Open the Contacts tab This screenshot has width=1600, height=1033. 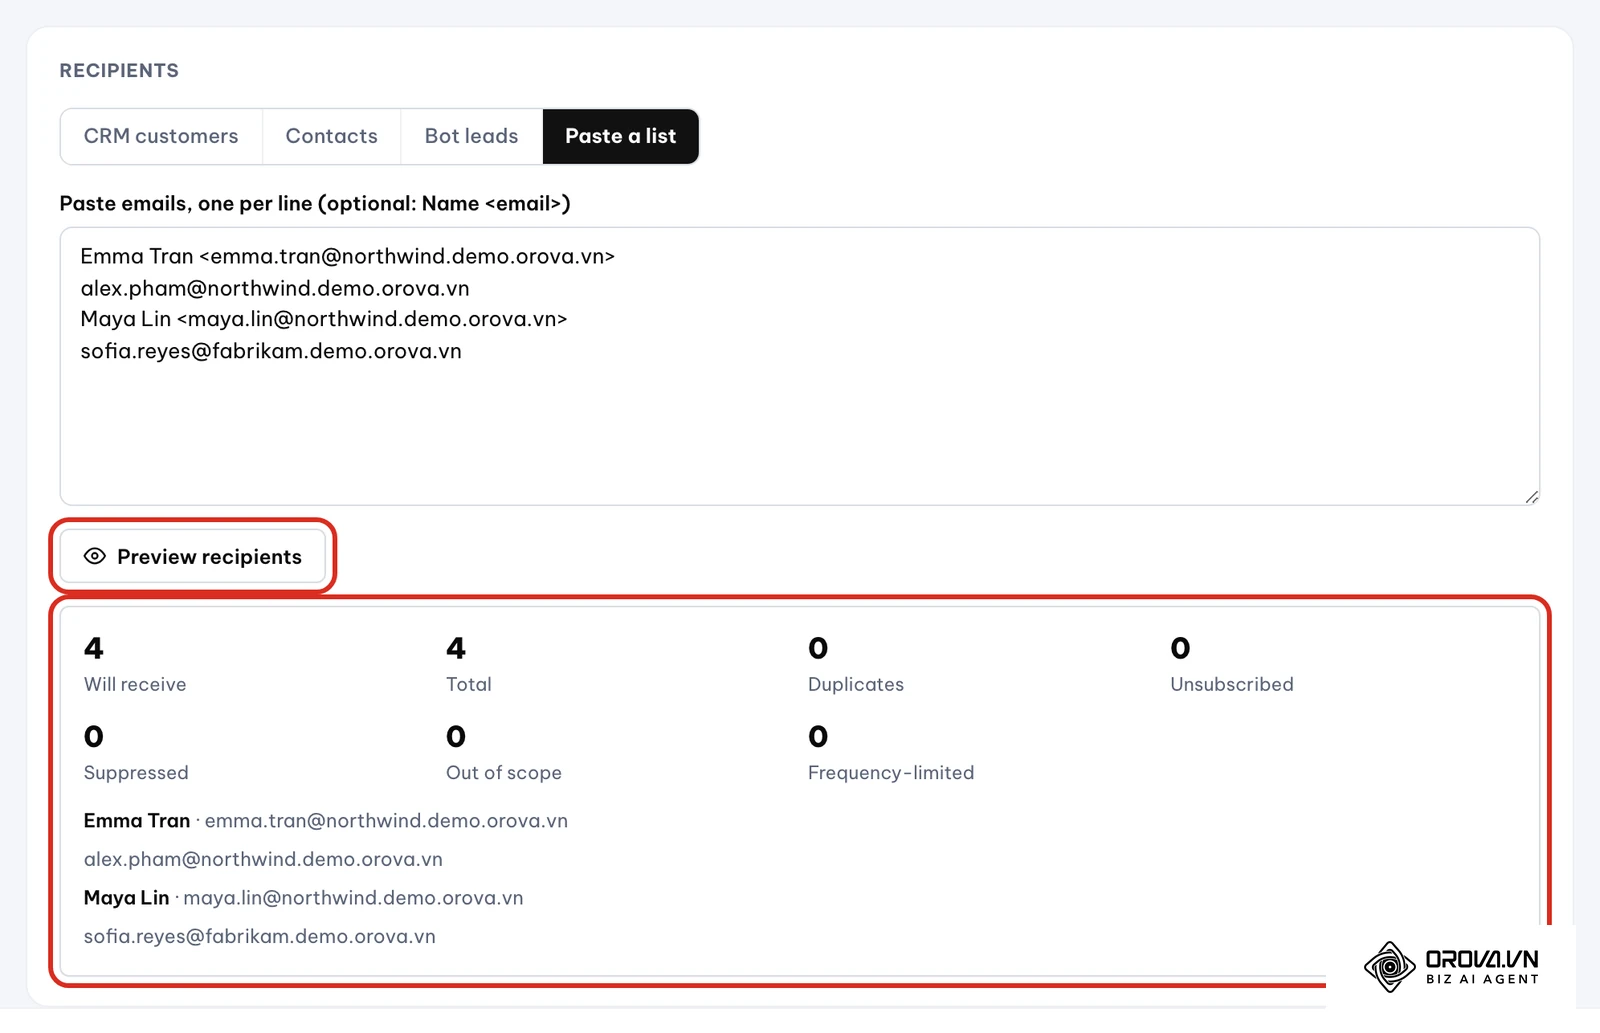(332, 136)
